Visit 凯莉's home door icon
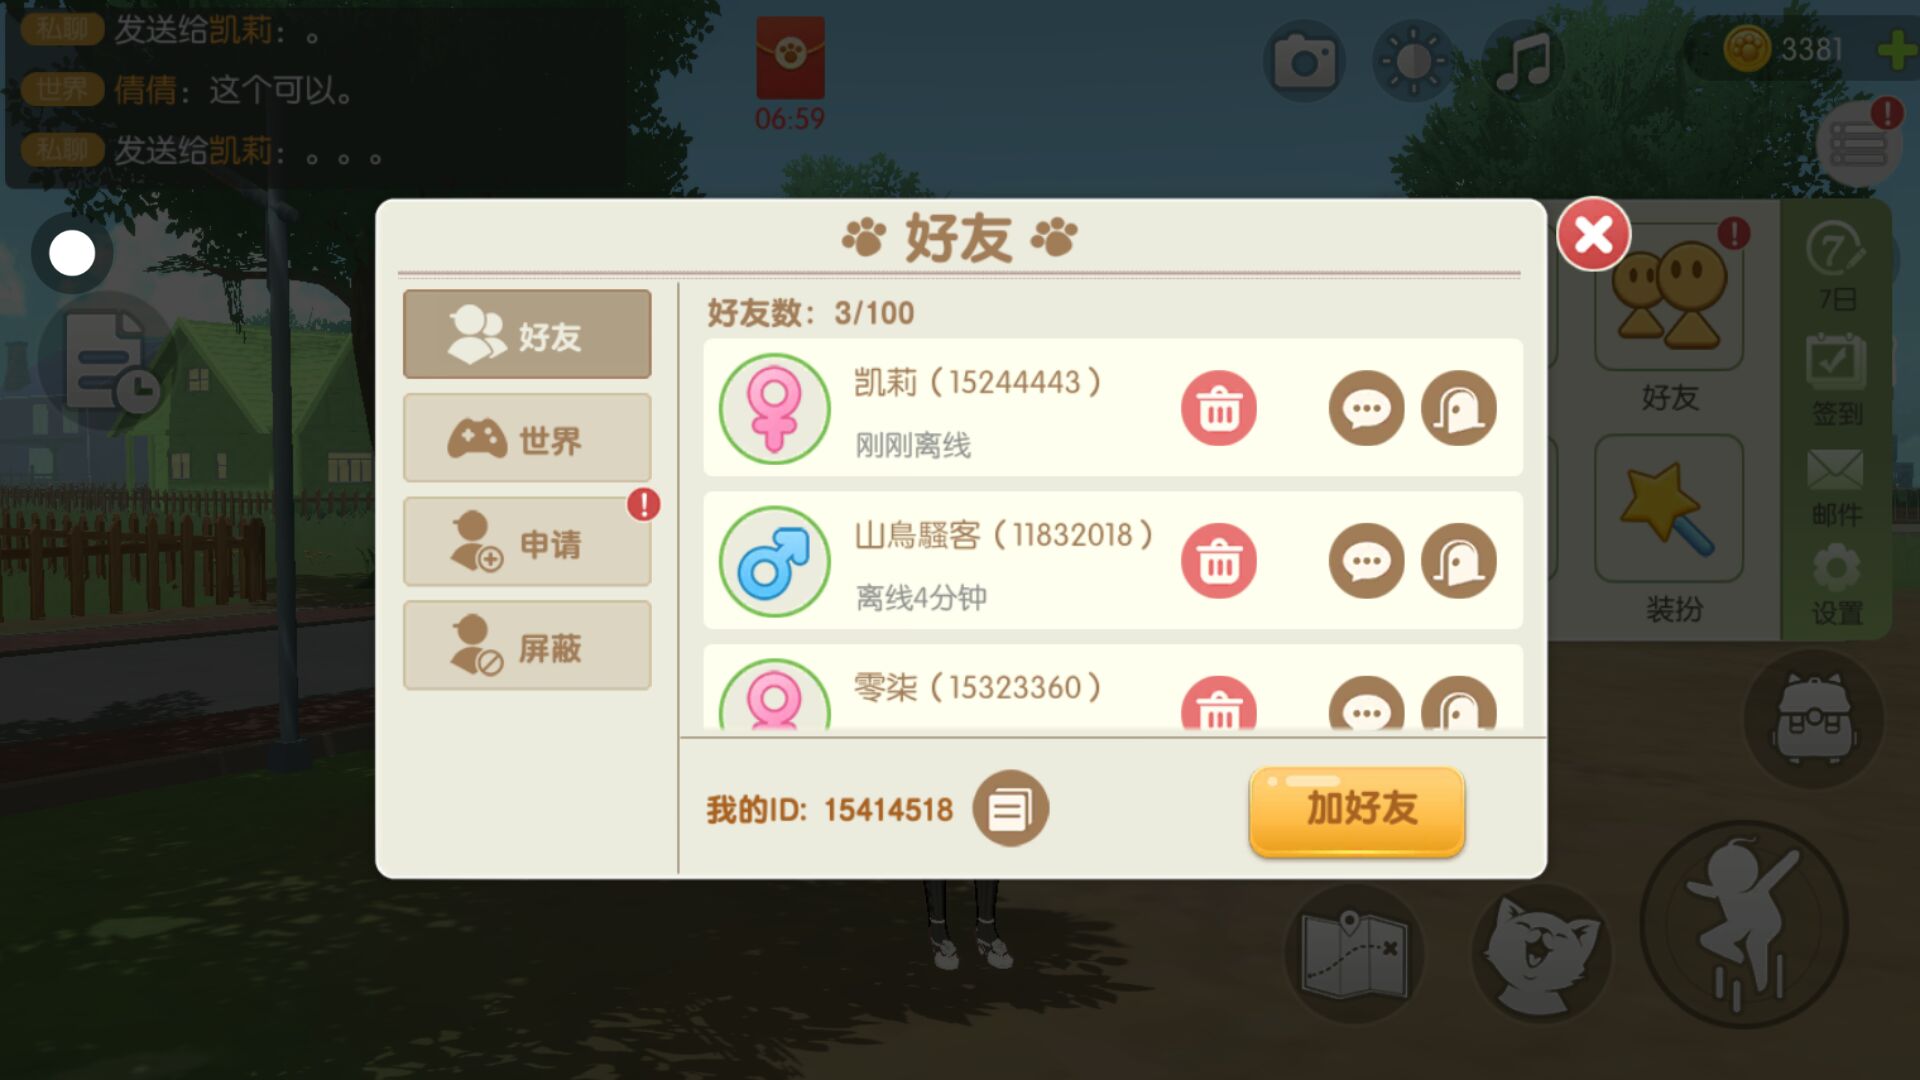 pyautogui.click(x=1459, y=408)
